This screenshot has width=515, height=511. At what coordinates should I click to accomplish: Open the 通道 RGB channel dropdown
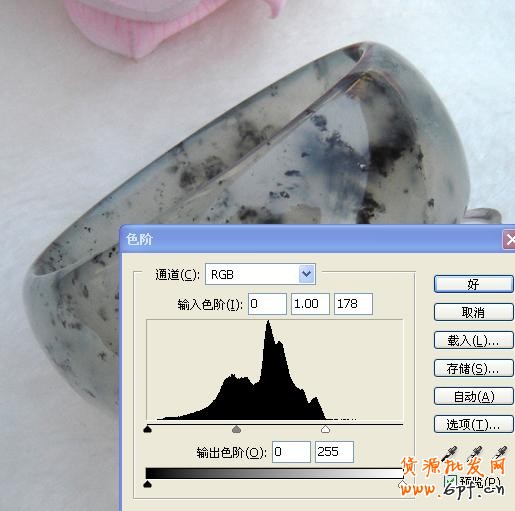[x=307, y=274]
